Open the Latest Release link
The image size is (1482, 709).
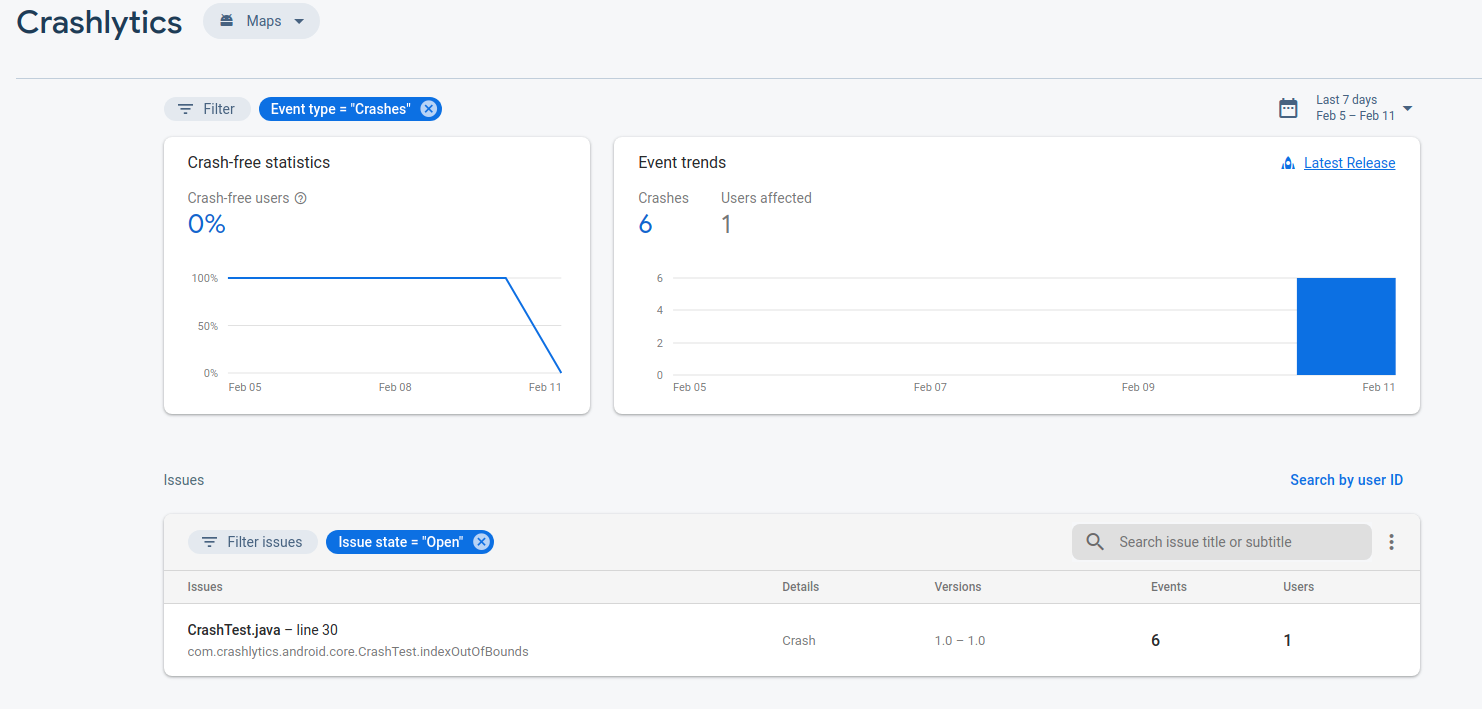tap(1349, 163)
